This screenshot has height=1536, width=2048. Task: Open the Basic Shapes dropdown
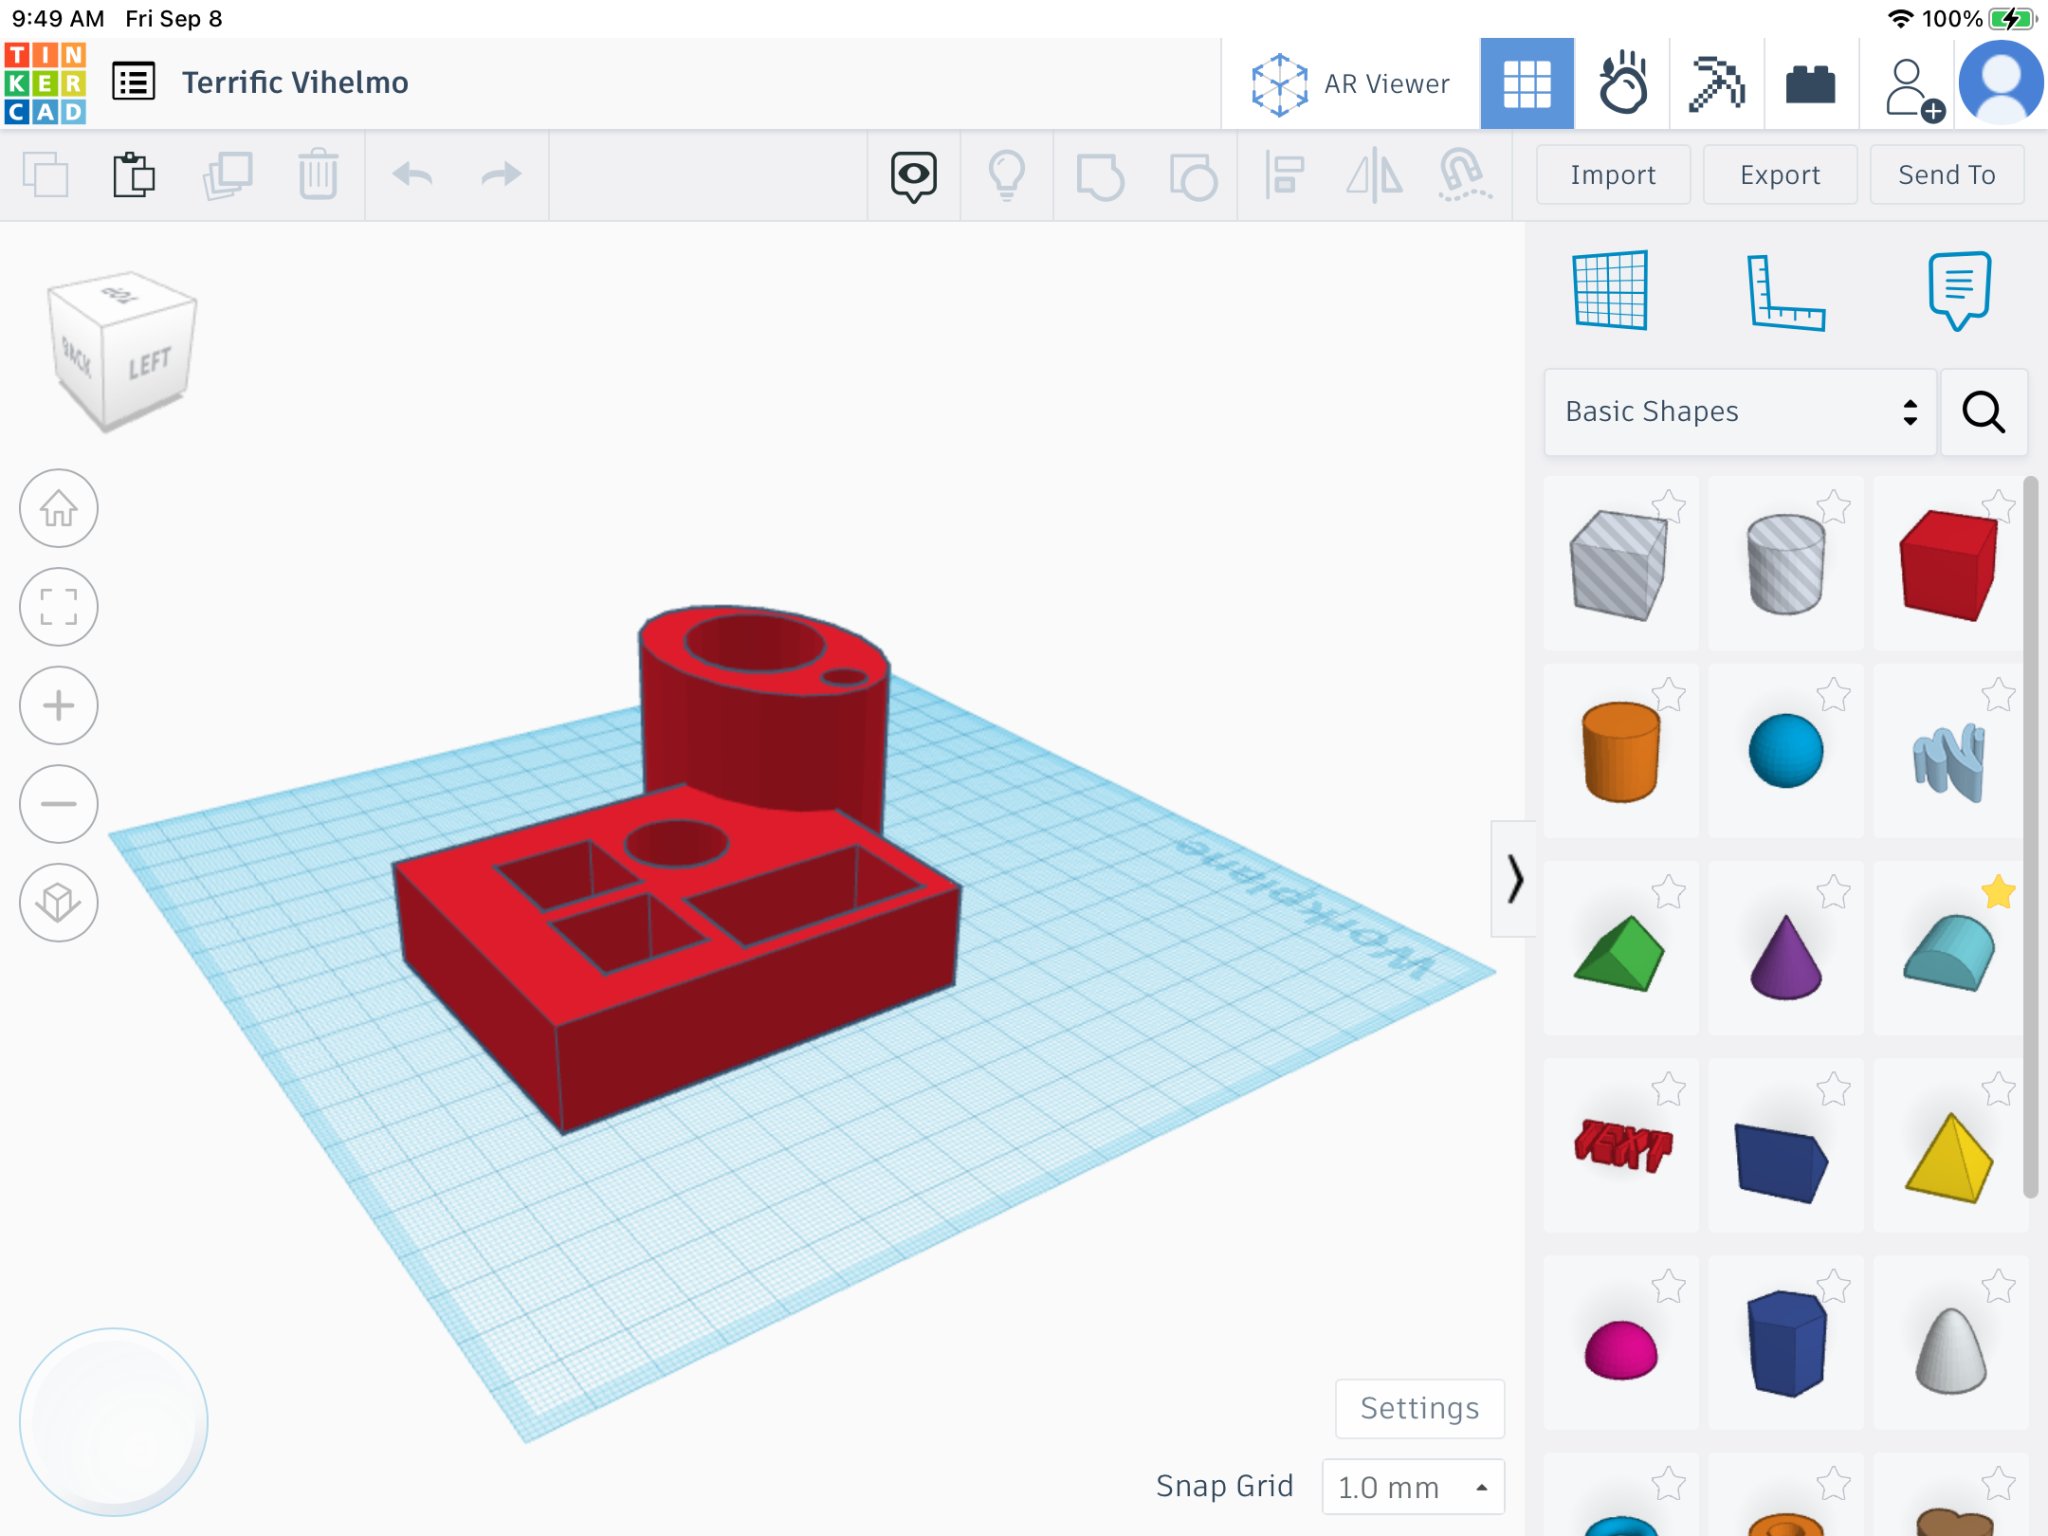(1740, 412)
